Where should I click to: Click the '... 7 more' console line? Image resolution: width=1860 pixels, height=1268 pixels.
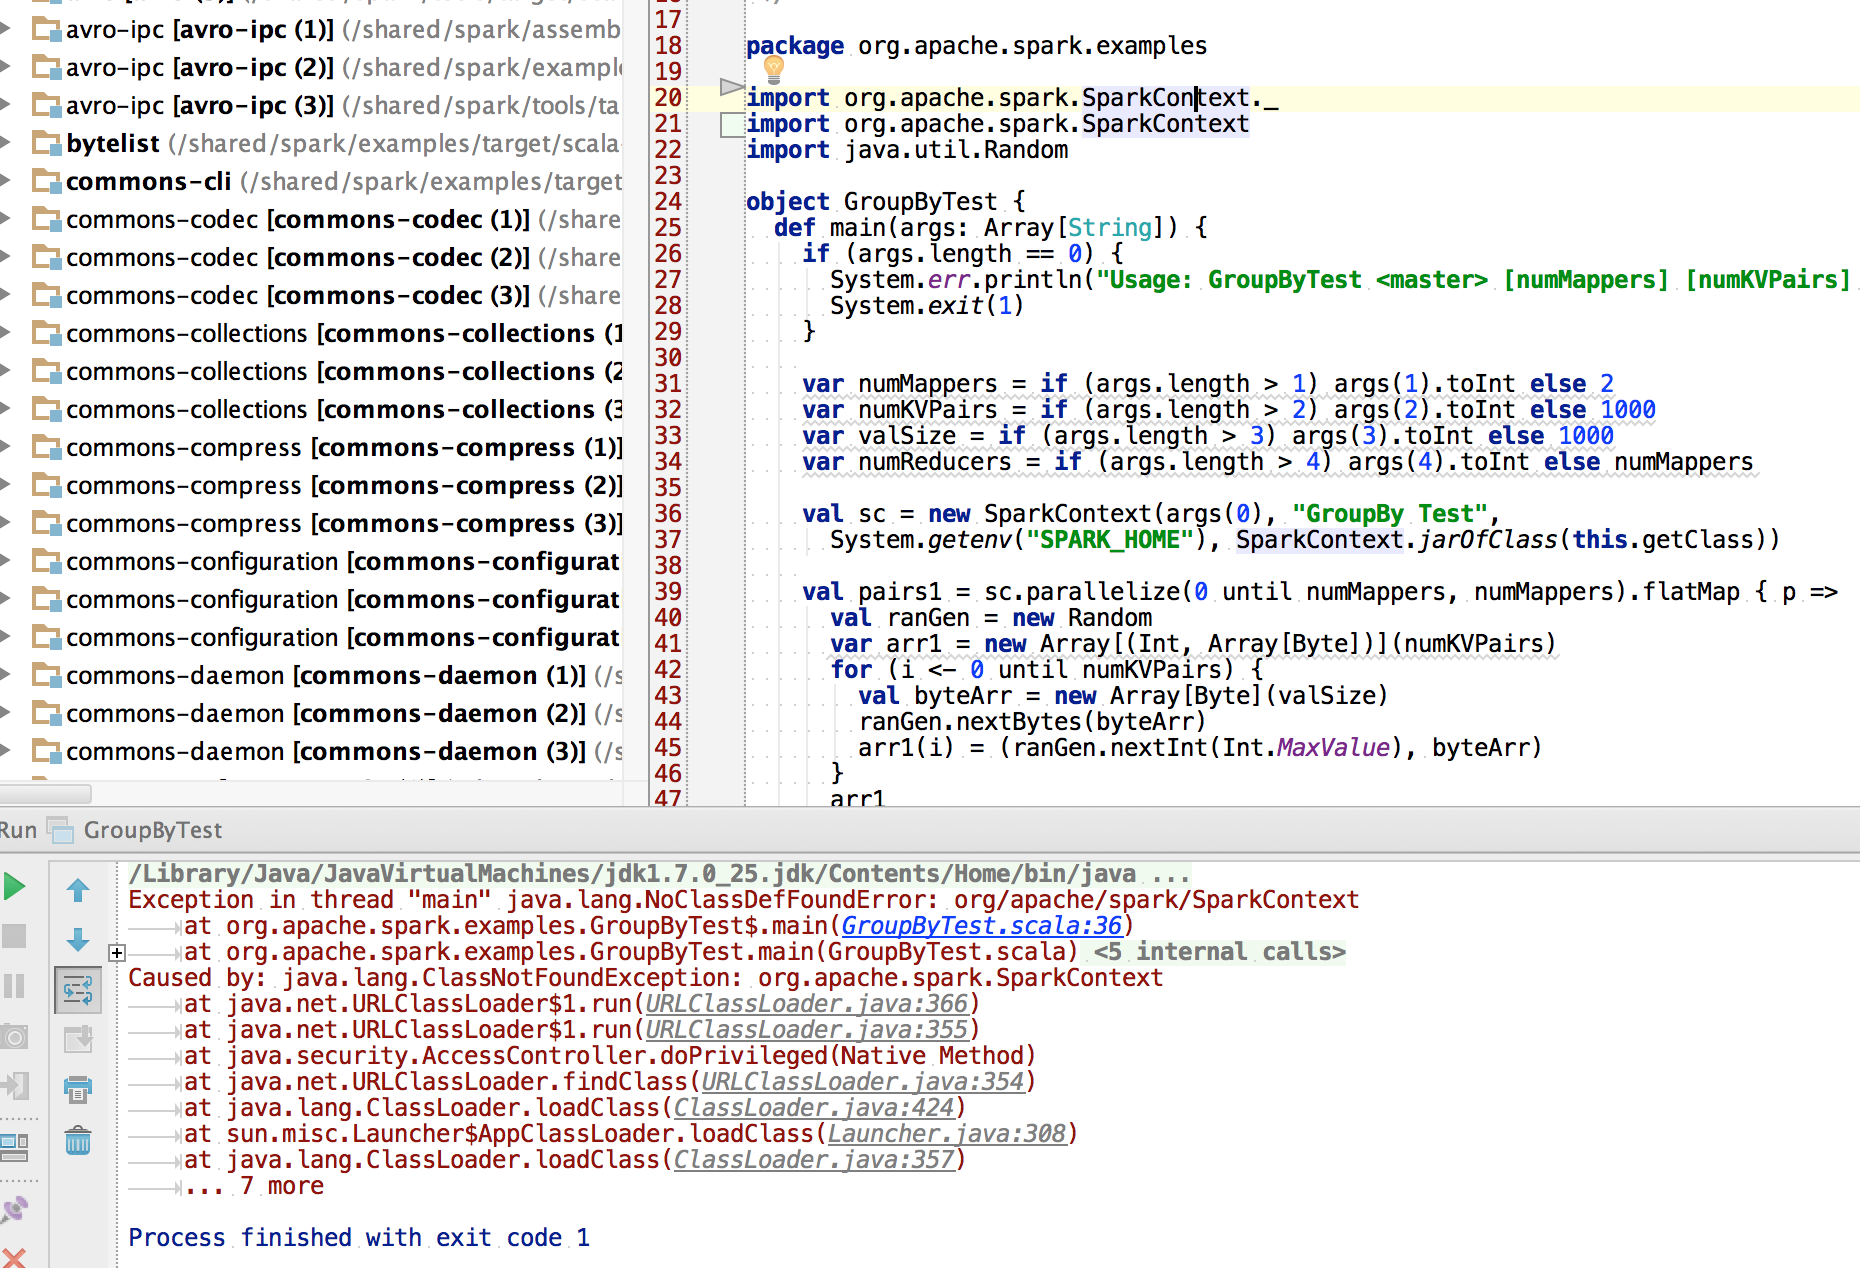point(254,1186)
